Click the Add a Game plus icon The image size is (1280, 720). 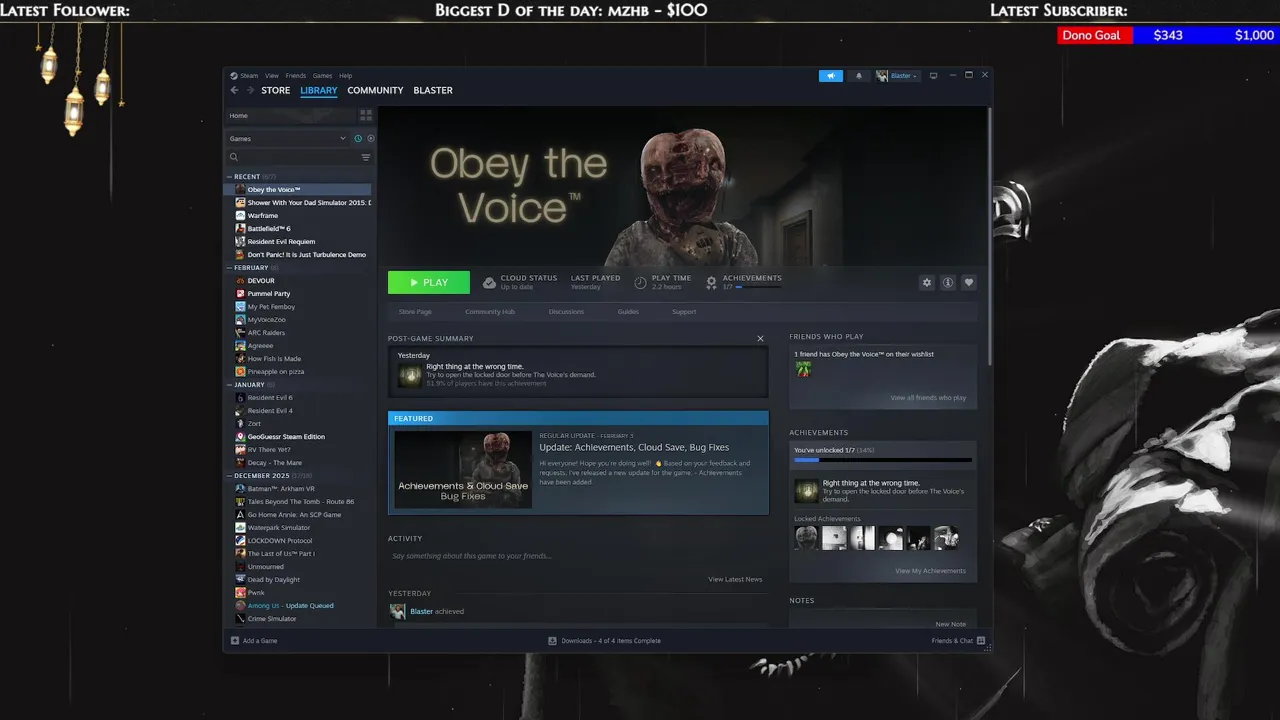(235, 641)
